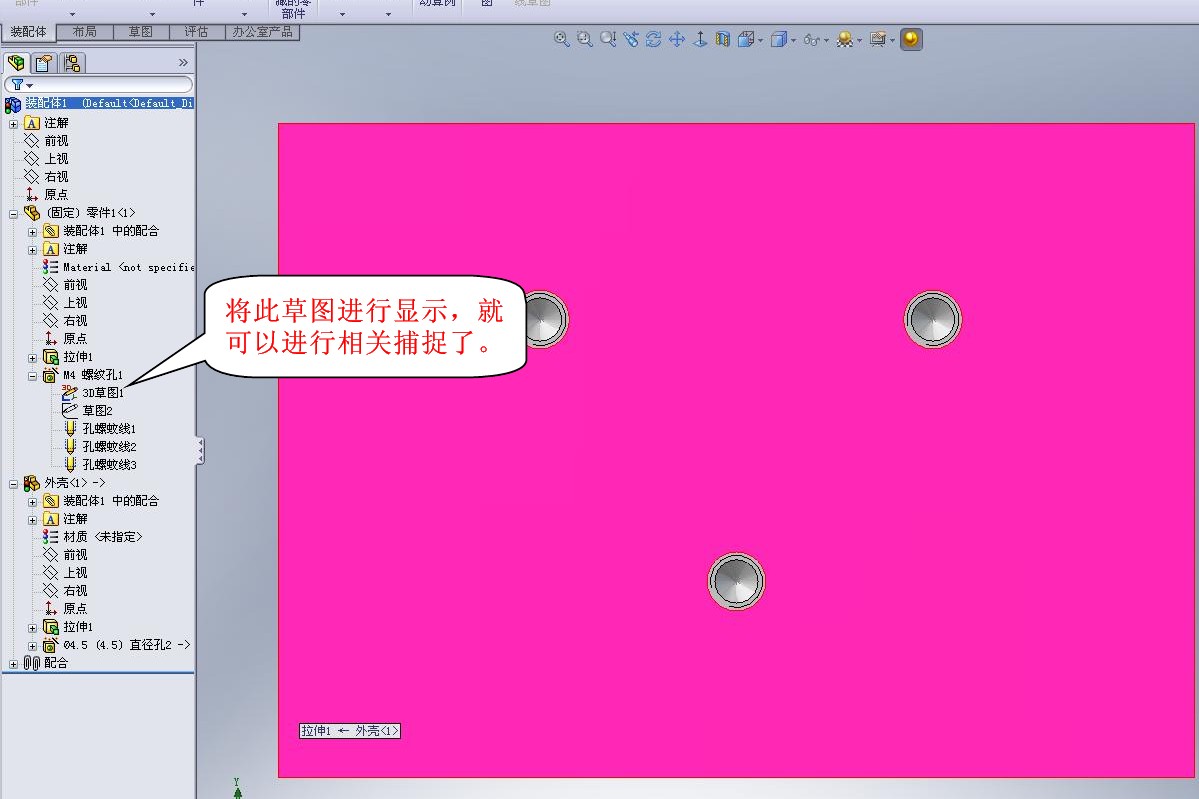Image resolution: width=1199 pixels, height=799 pixels.
Task: Expand the 配合 mates folder
Action: pyautogui.click(x=13, y=664)
